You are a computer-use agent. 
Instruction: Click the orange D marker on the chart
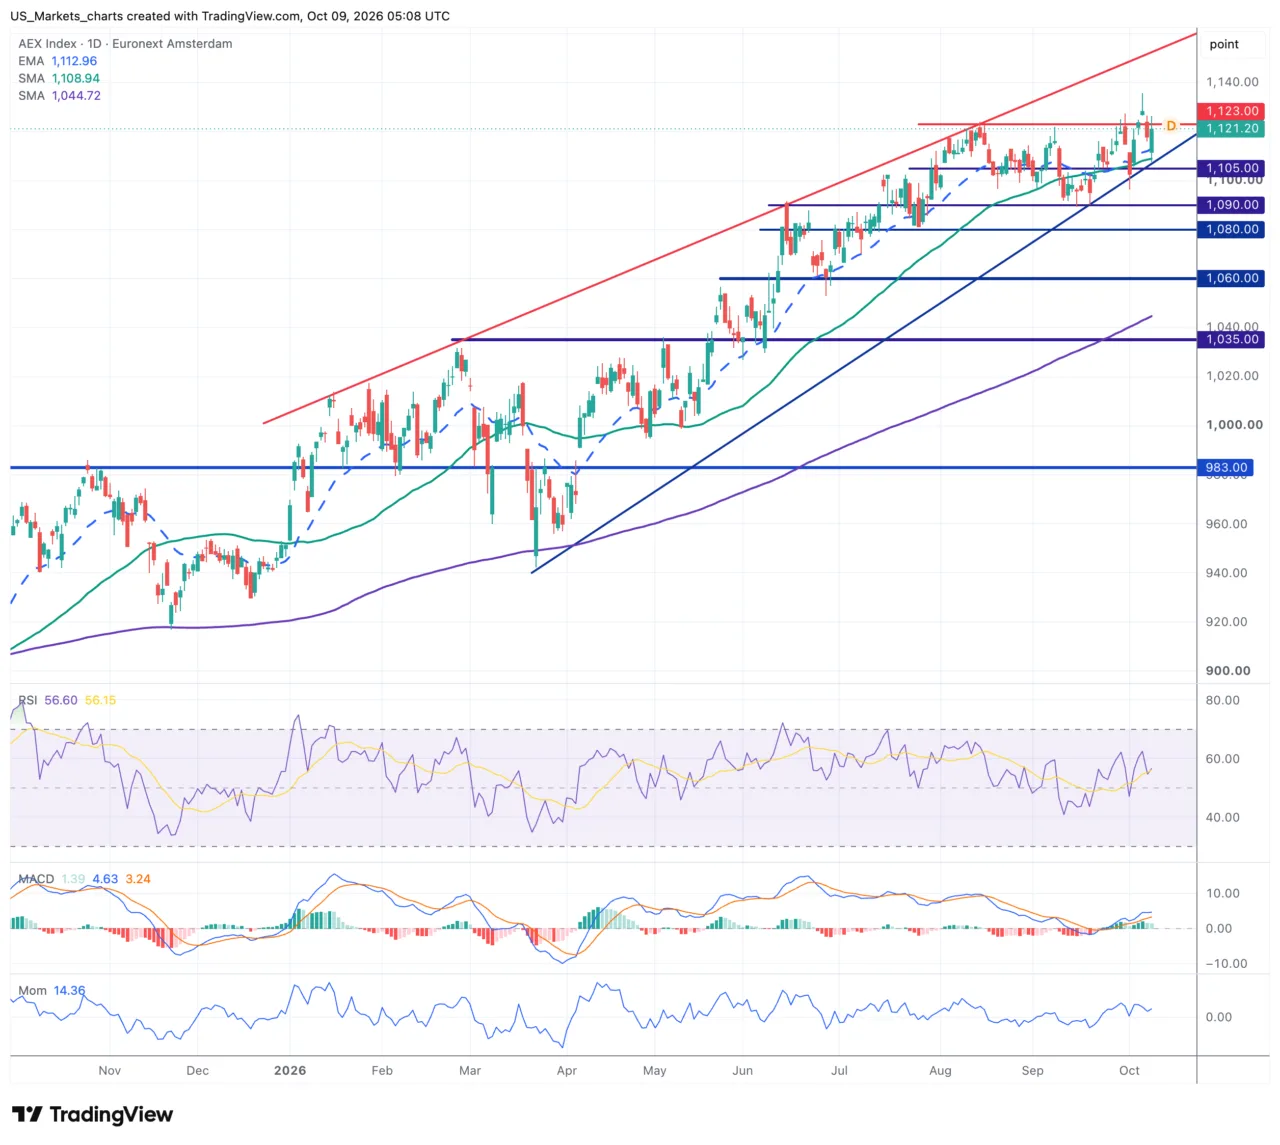coord(1171,126)
